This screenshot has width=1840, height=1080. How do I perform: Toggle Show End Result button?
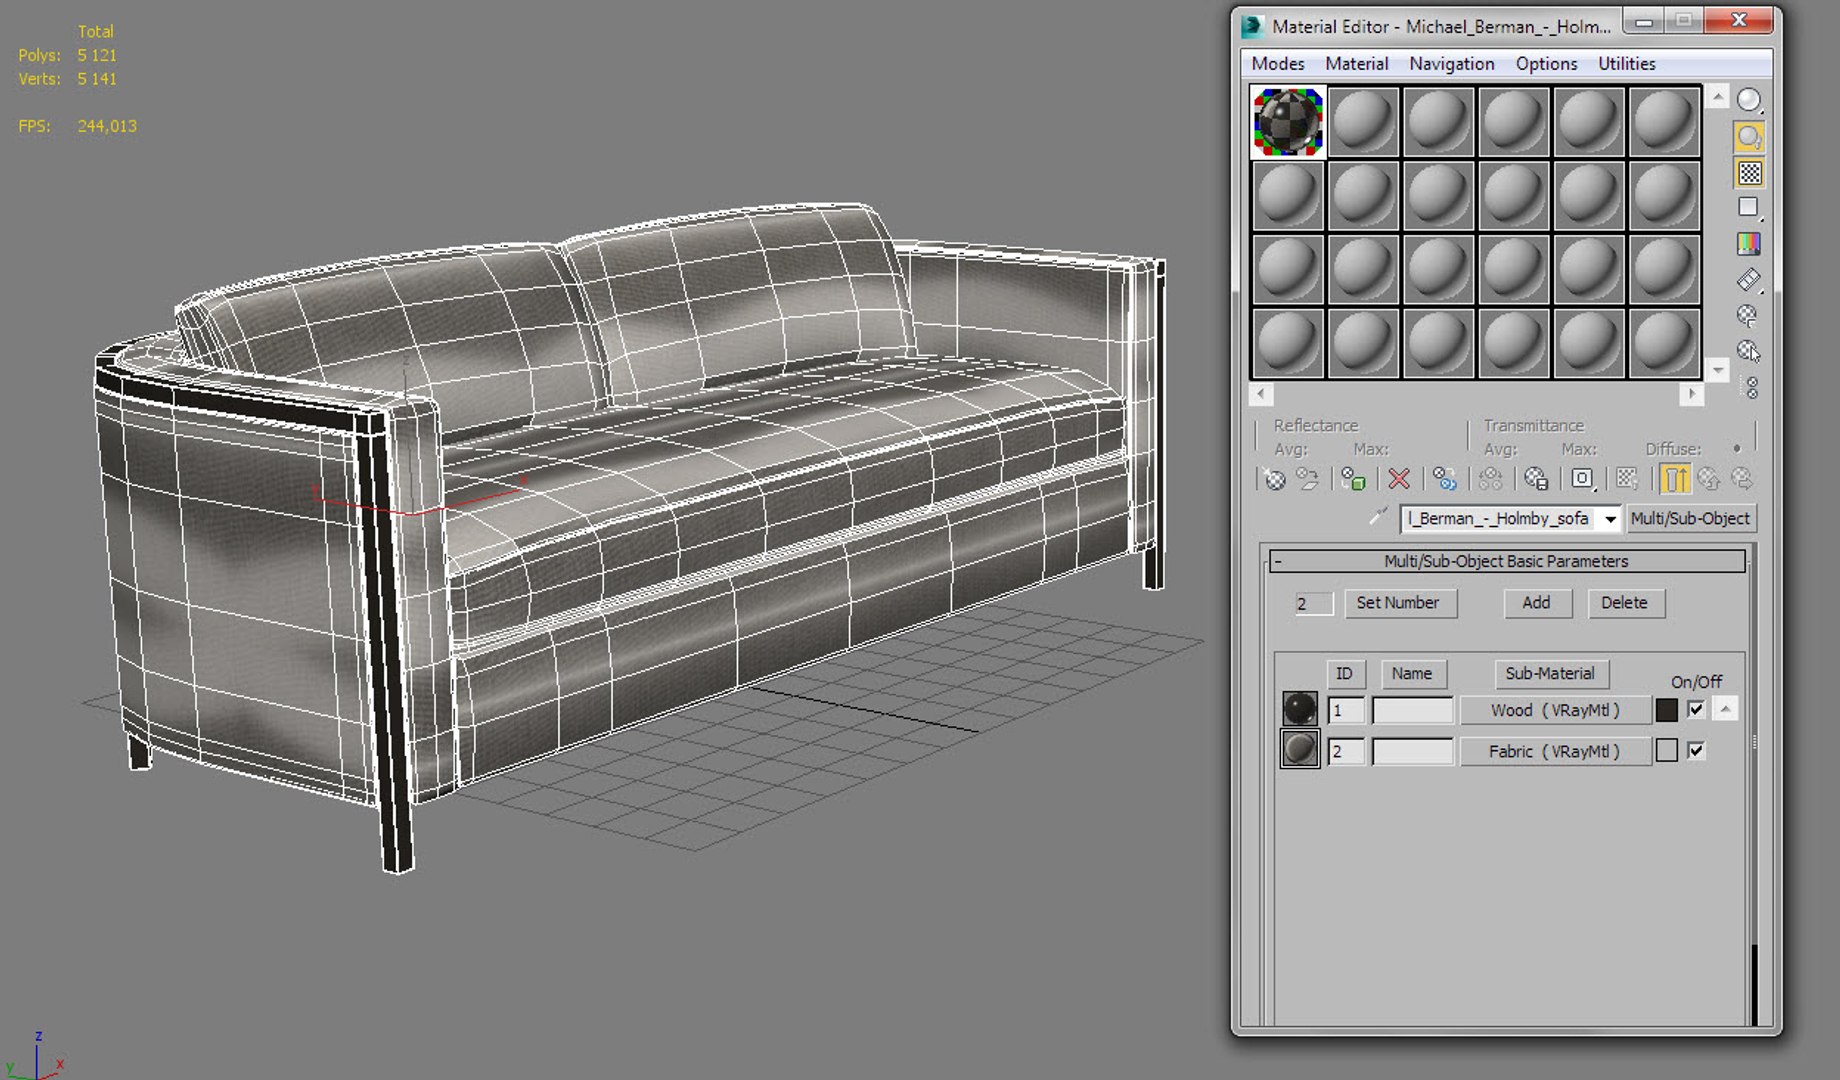[x=1675, y=479]
